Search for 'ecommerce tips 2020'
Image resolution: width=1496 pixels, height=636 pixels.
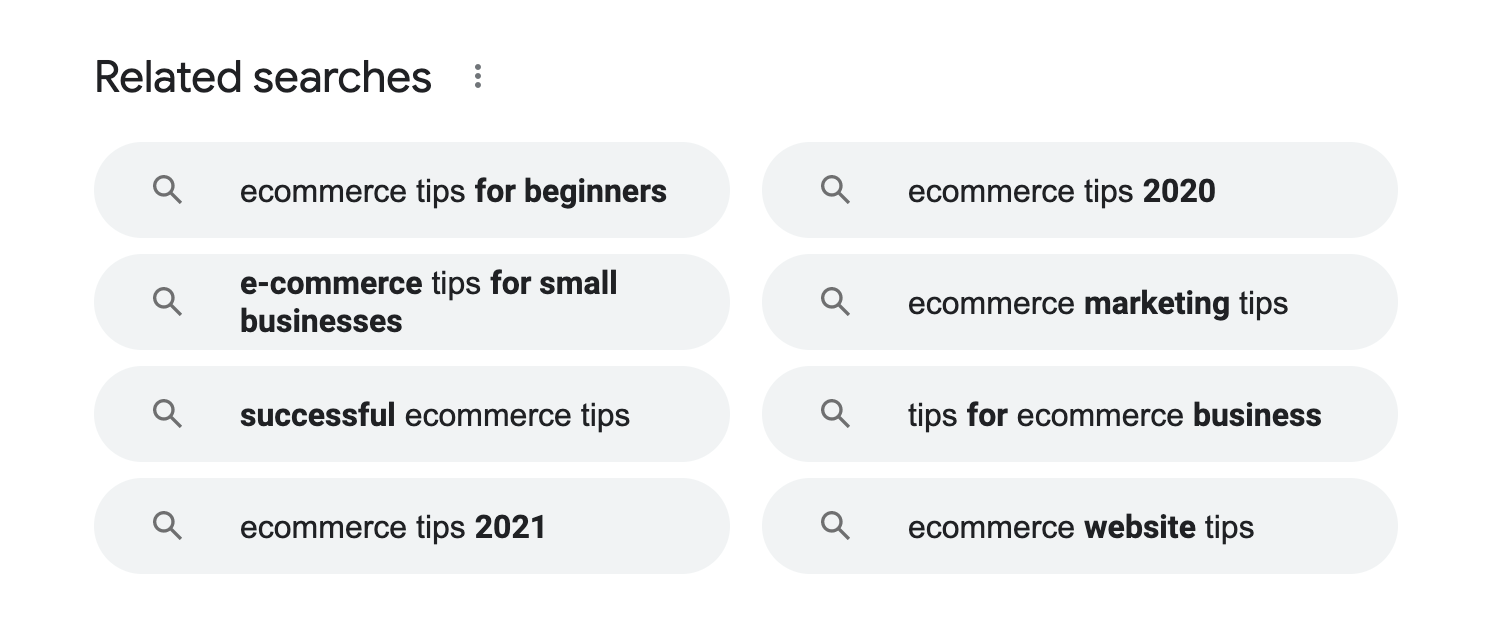[1061, 190]
